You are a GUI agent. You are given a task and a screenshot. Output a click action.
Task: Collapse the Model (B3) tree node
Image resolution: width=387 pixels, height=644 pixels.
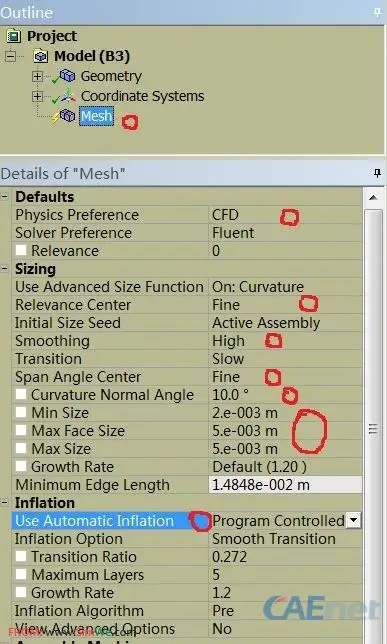coord(10,56)
